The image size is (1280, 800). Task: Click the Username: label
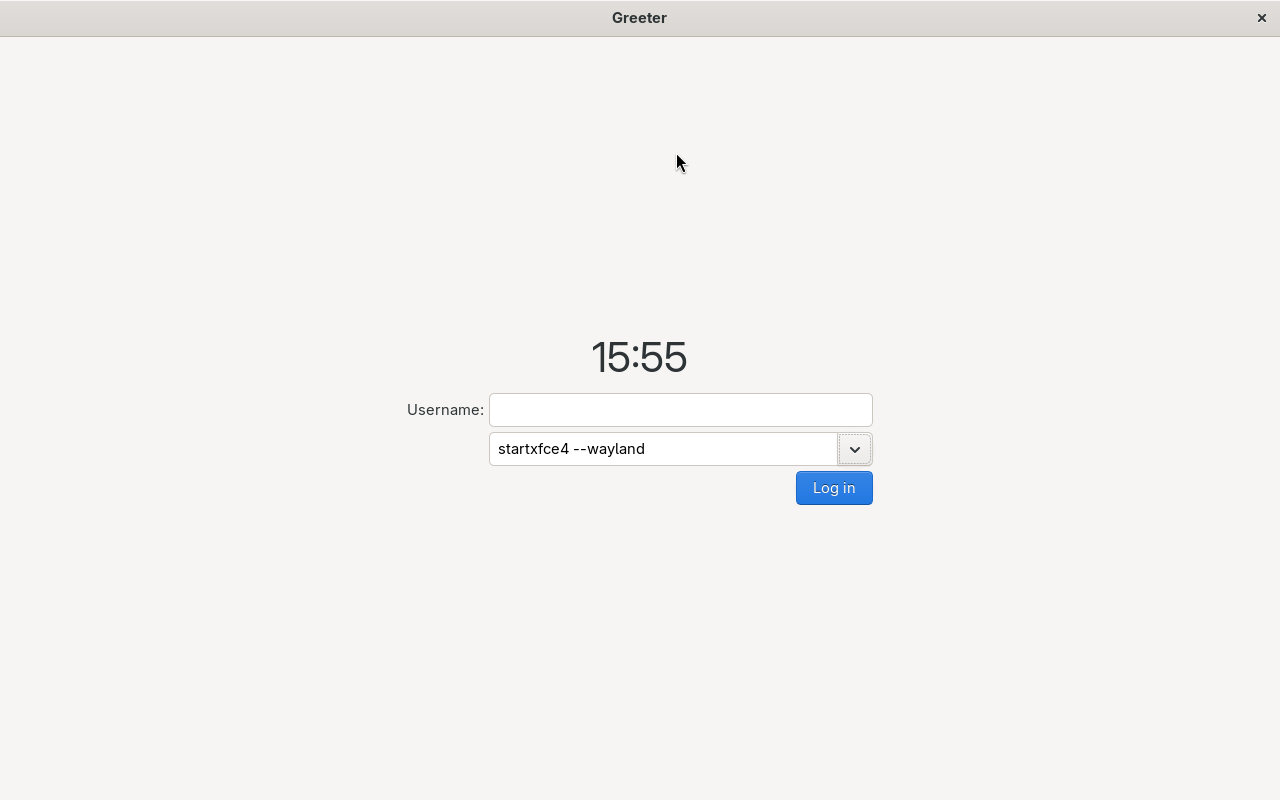click(445, 410)
